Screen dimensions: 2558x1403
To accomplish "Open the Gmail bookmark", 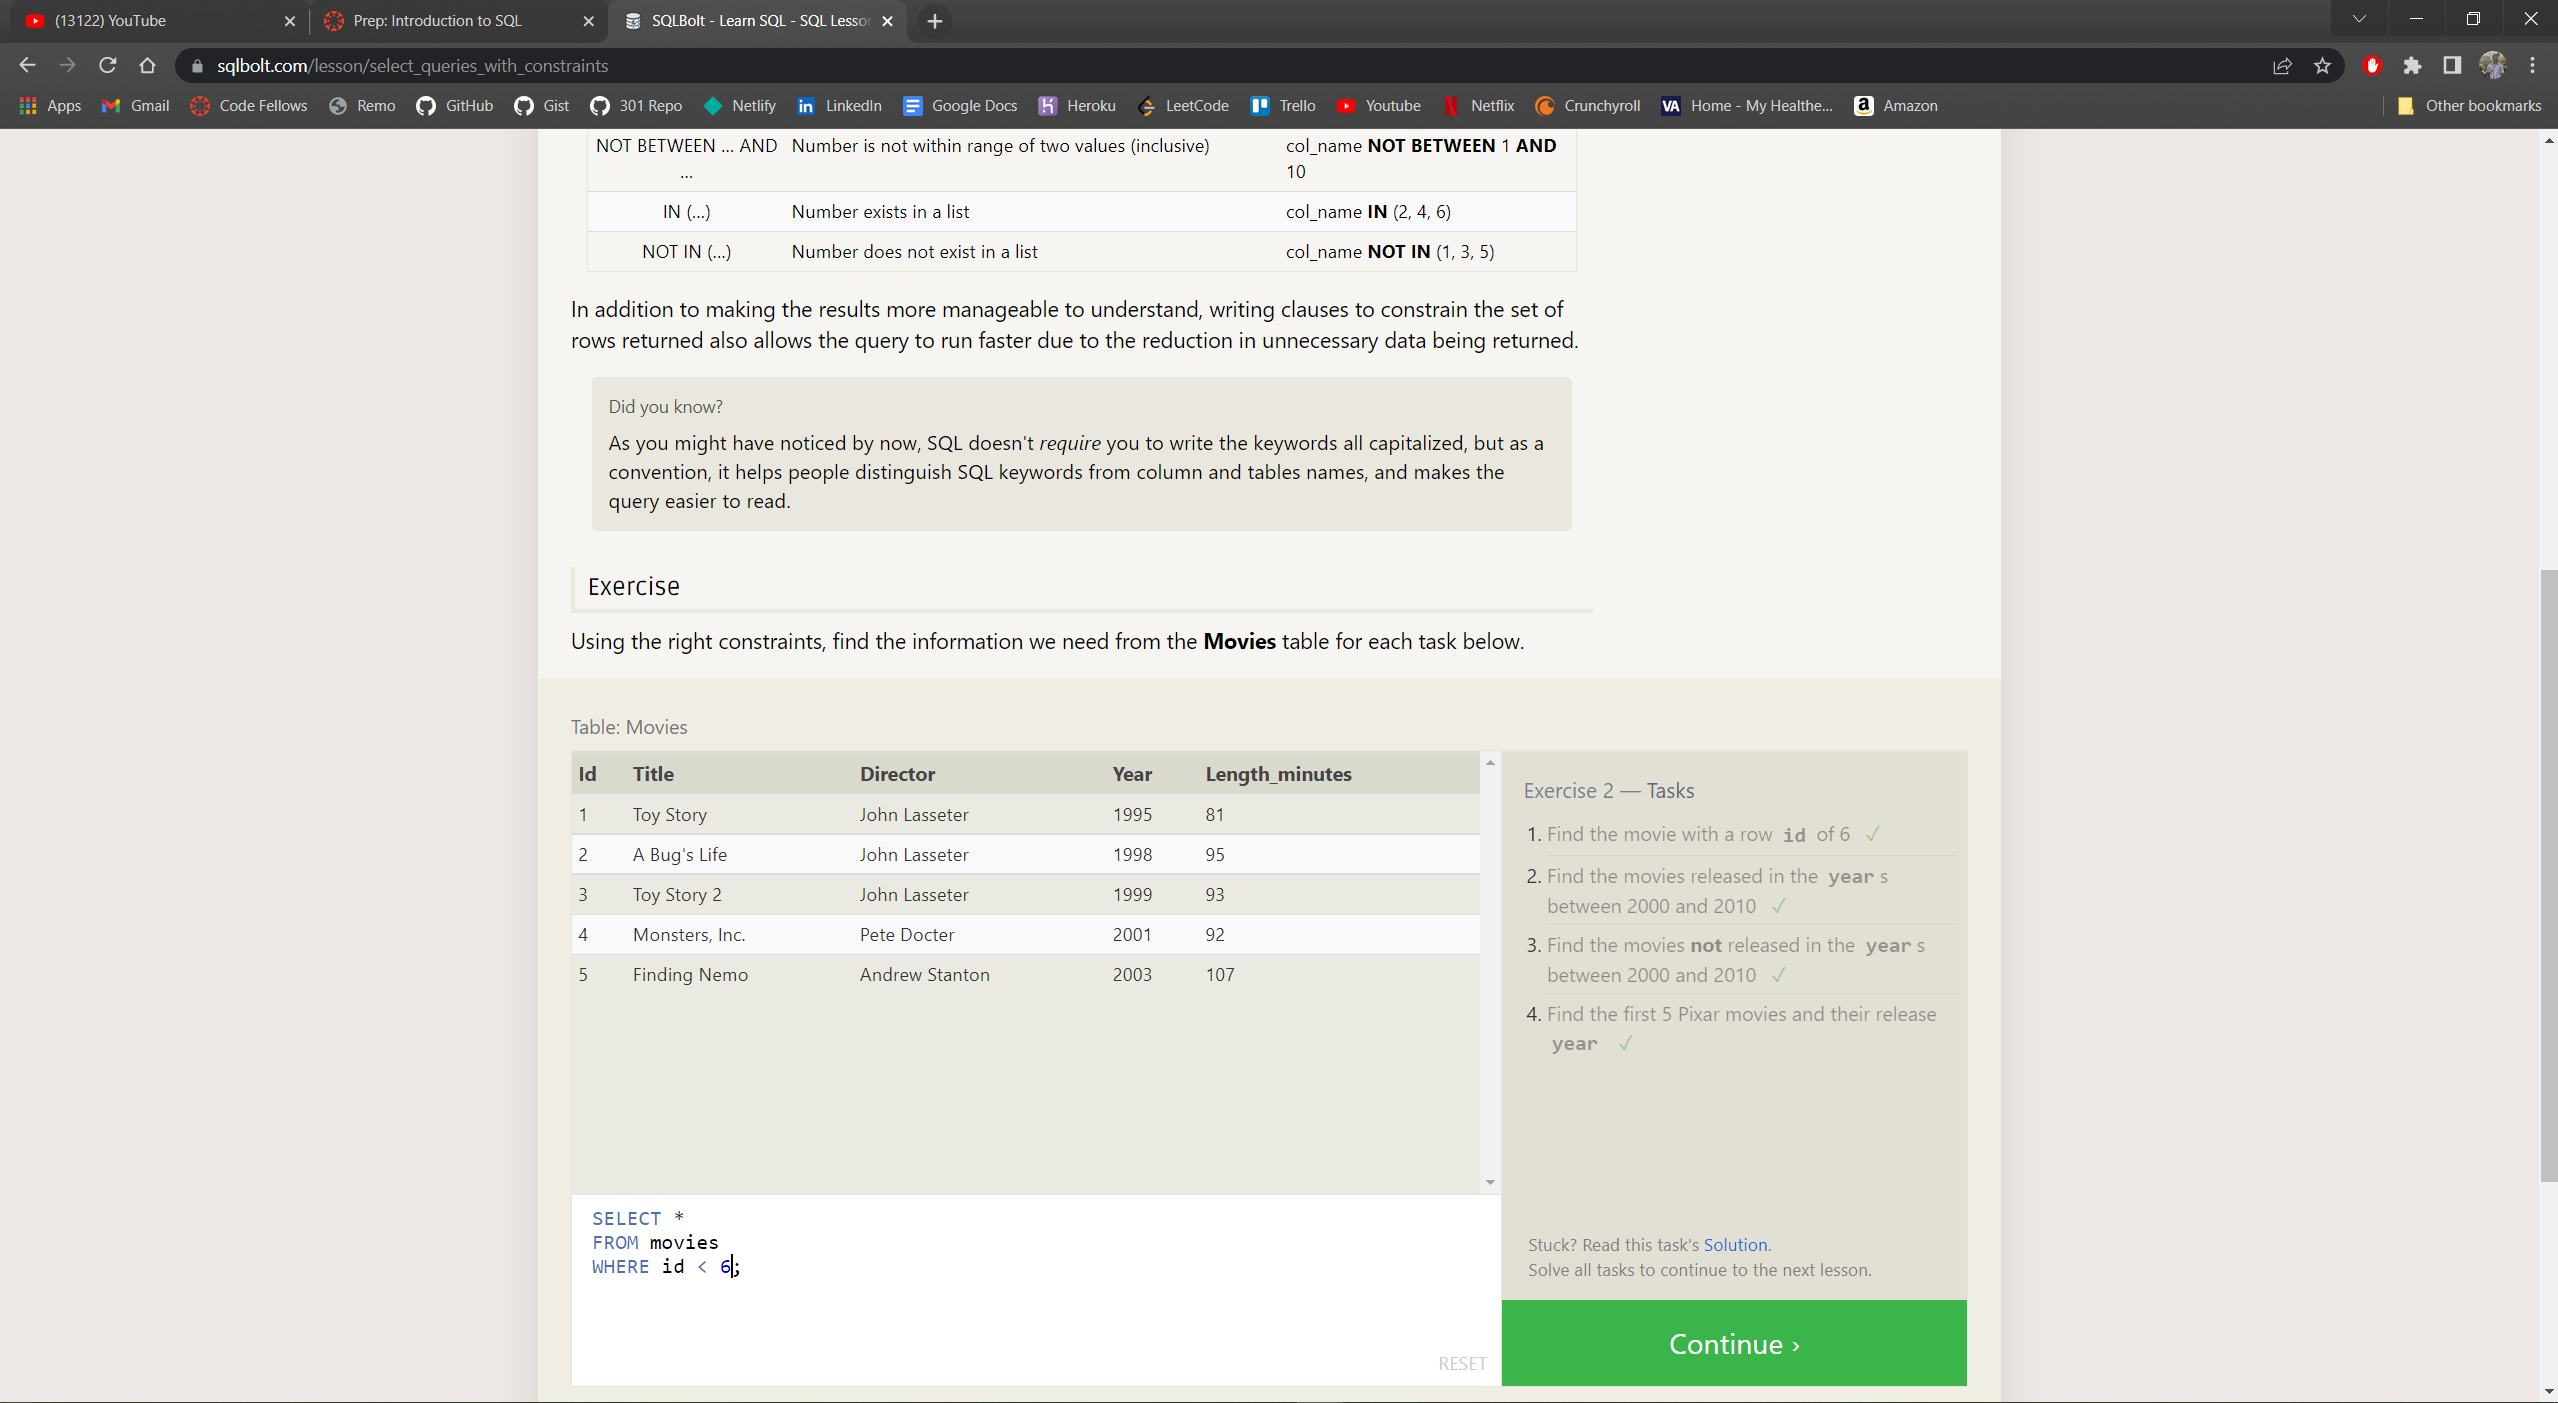I will point(136,106).
